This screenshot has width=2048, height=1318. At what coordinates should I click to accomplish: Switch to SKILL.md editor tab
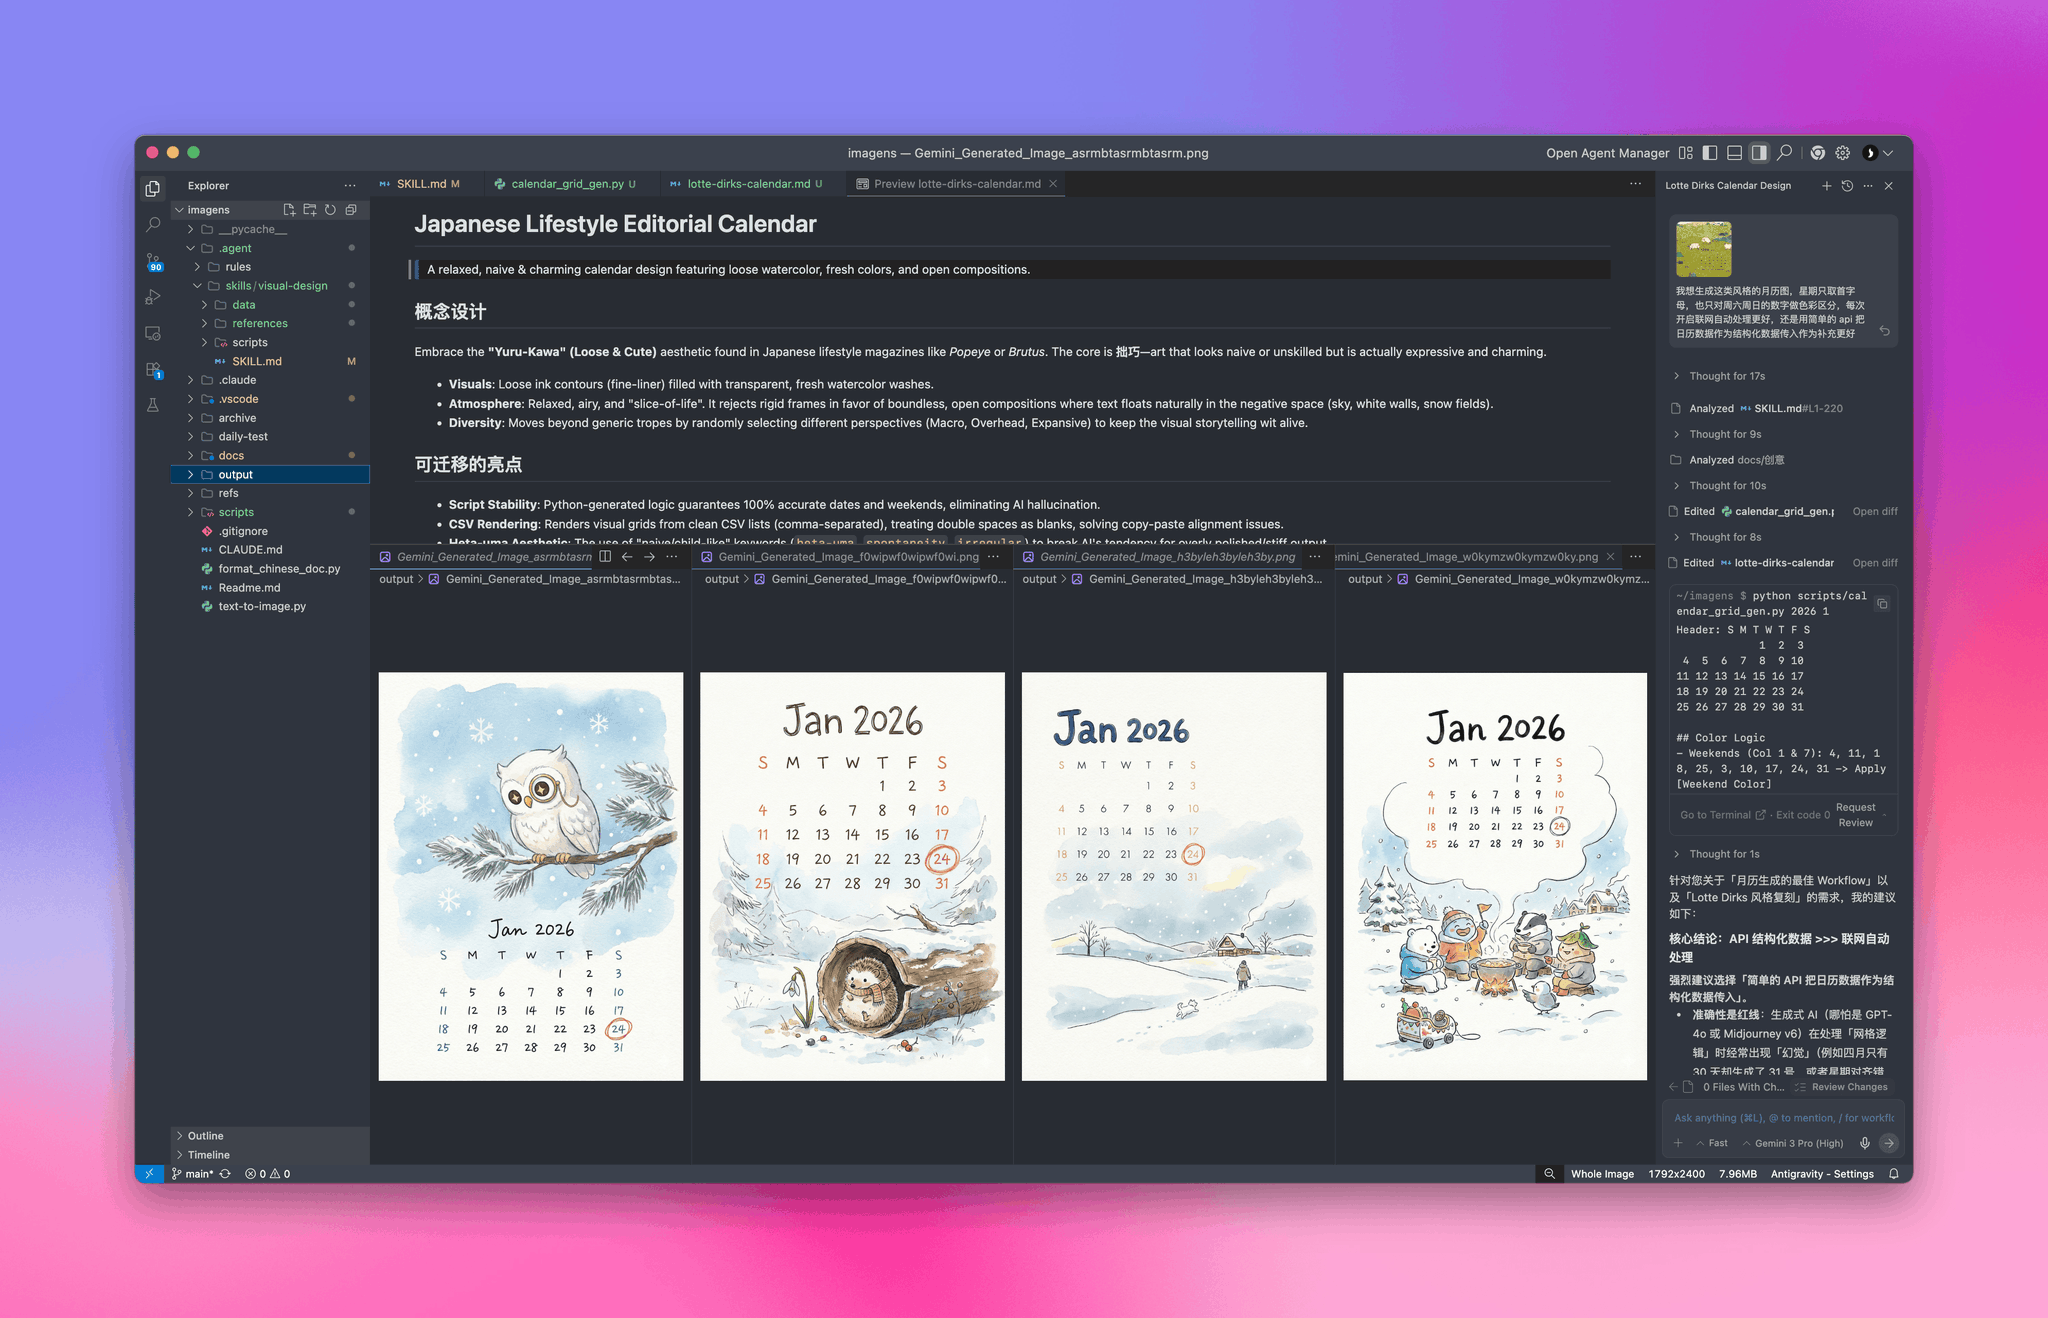[x=420, y=184]
